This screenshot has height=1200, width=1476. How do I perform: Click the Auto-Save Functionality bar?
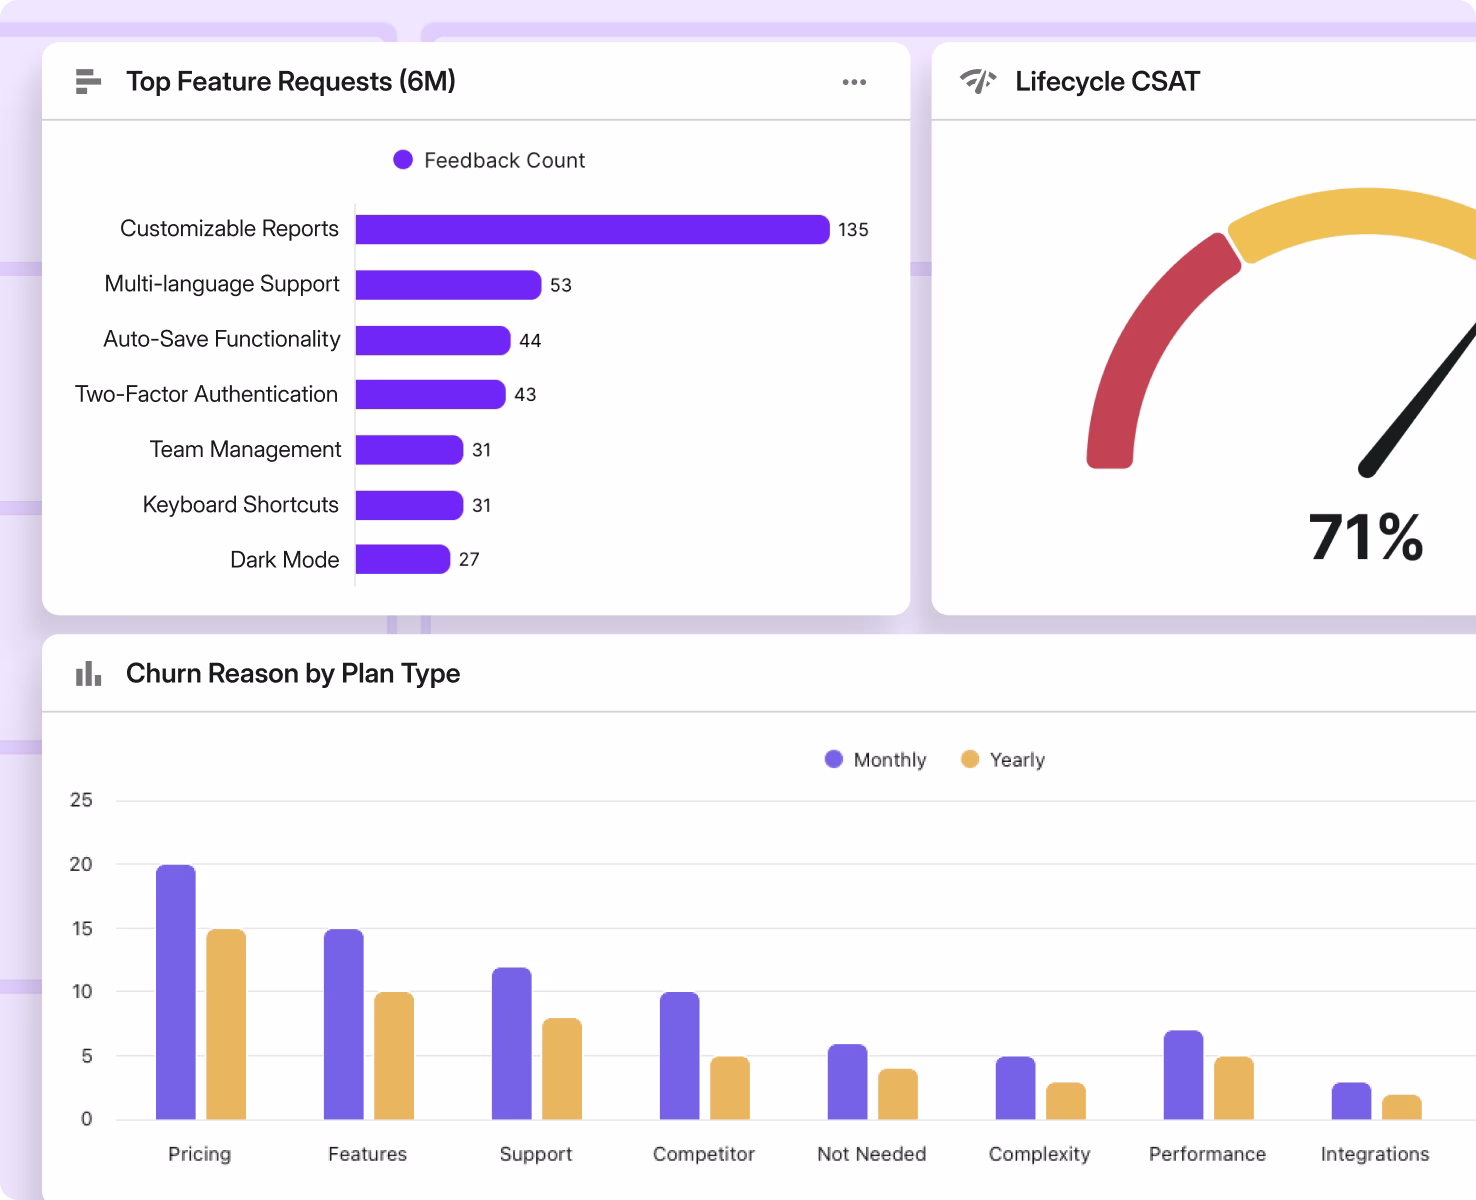433,340
